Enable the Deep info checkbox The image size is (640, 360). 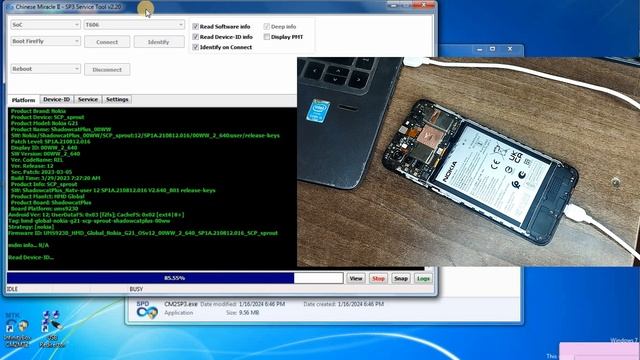(267, 27)
